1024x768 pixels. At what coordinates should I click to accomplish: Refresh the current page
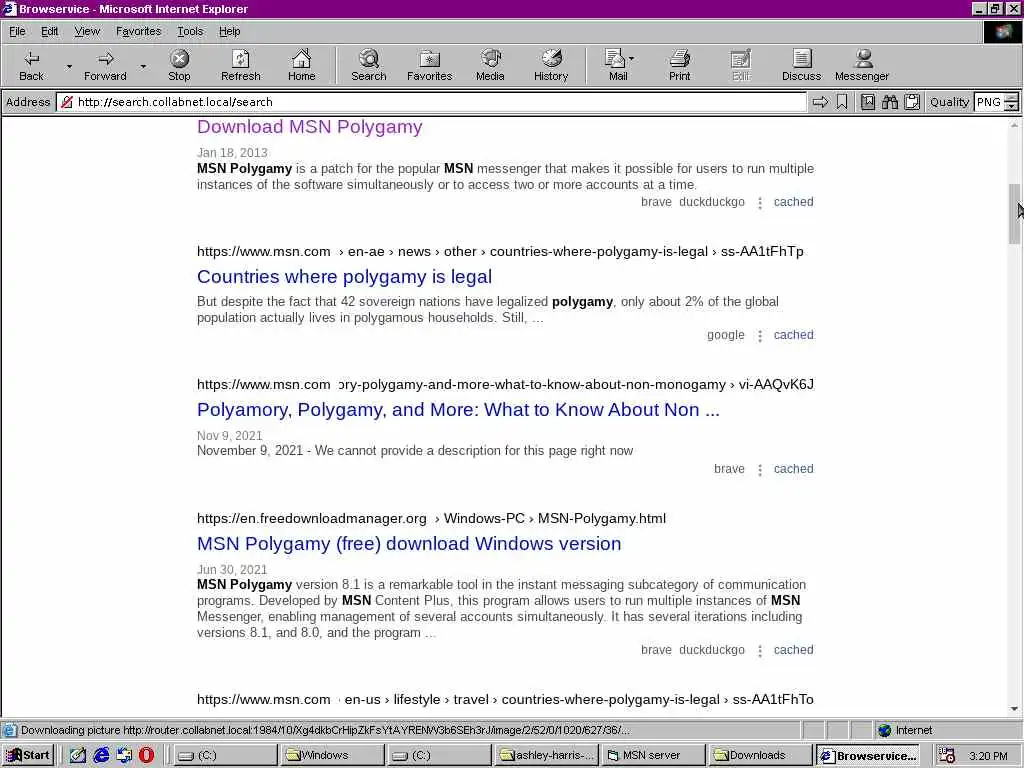point(240,65)
